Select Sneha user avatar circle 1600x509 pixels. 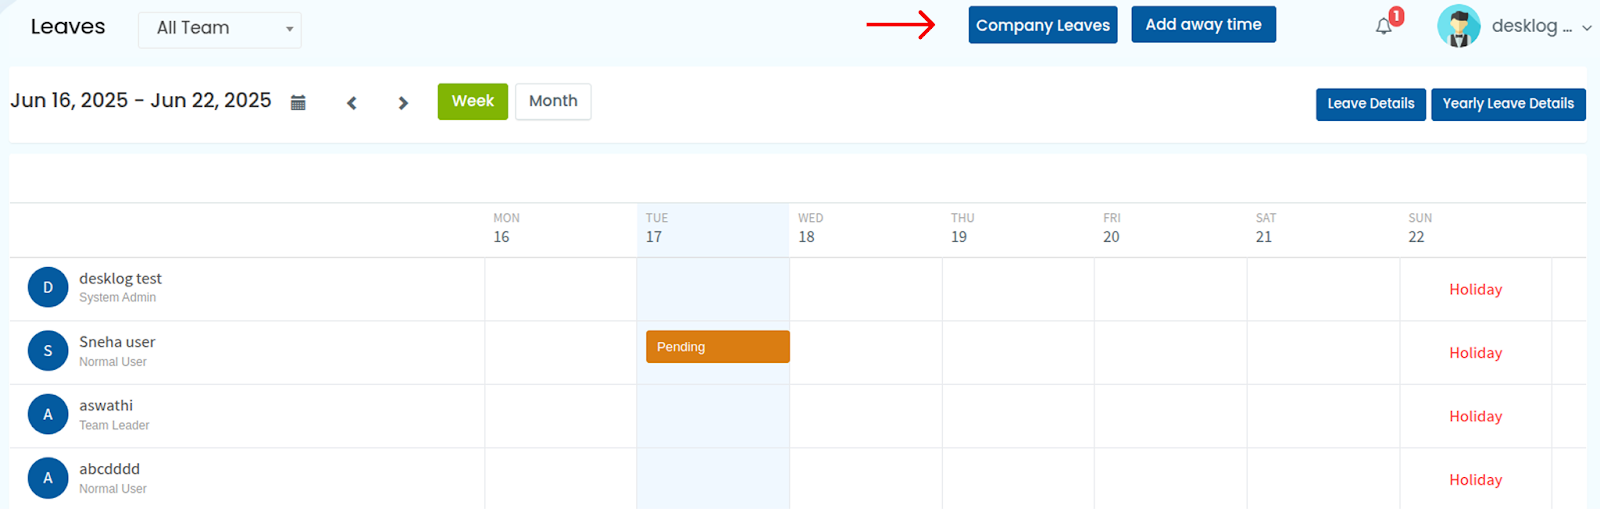coord(48,351)
